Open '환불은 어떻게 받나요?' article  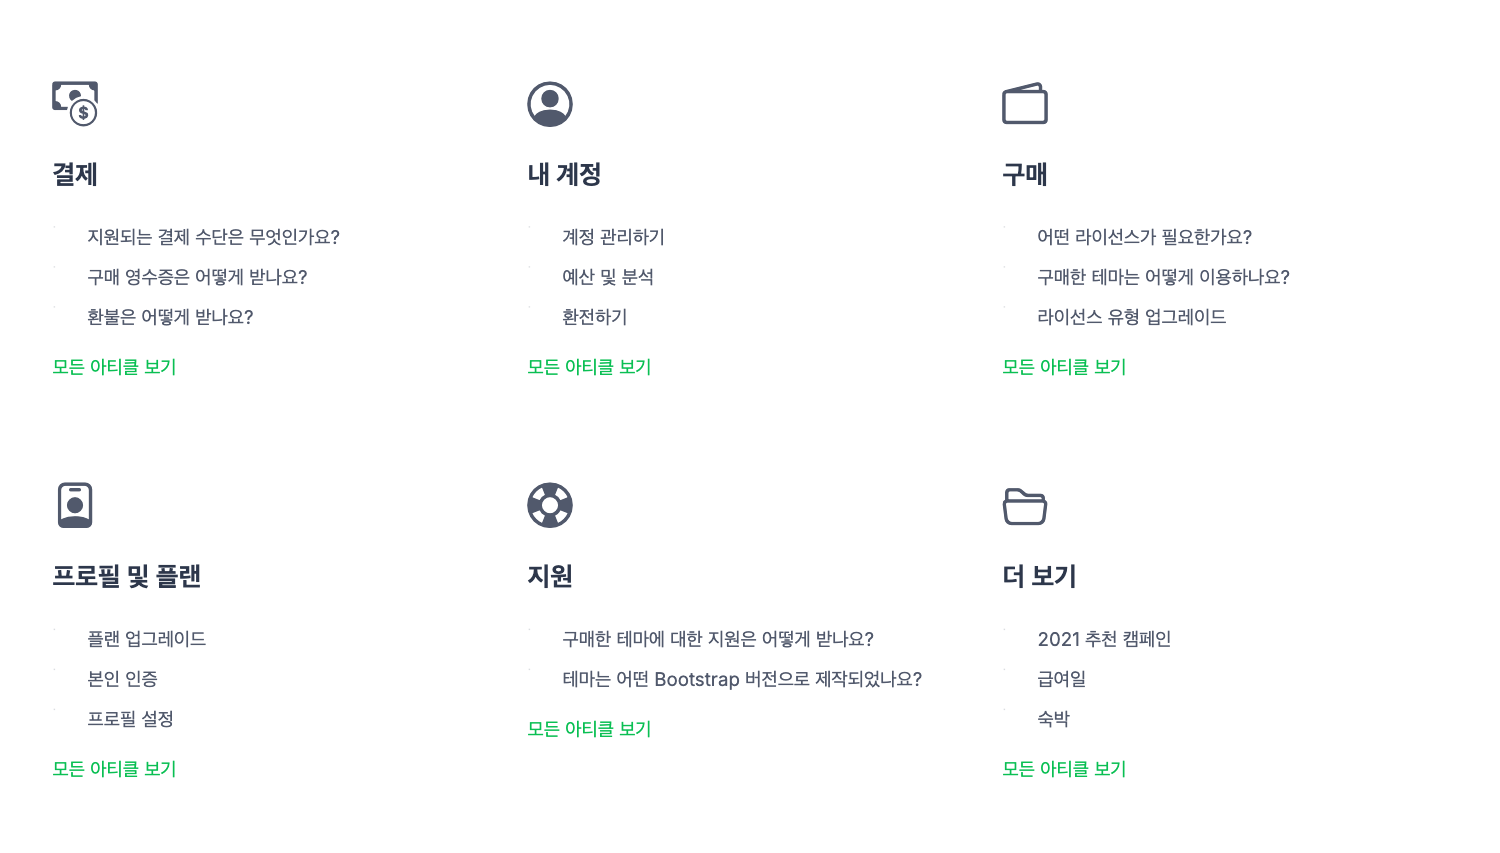[170, 317]
